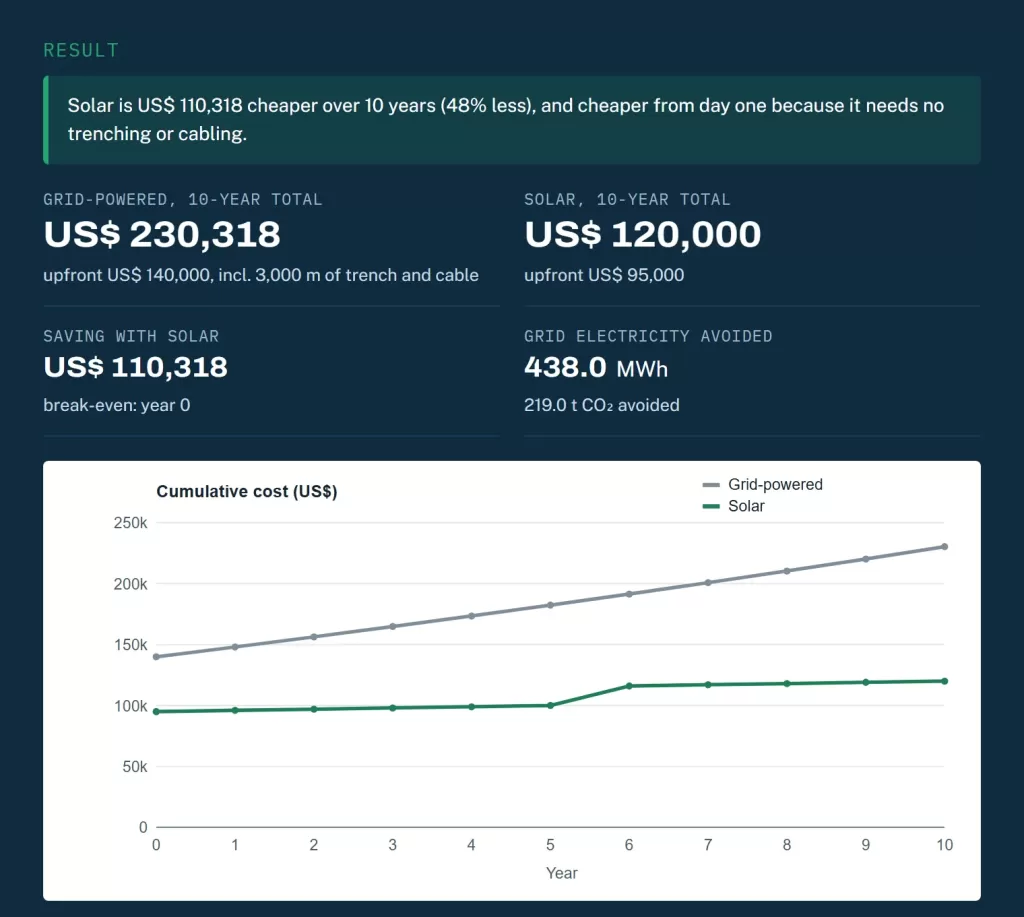The height and width of the screenshot is (917, 1024).
Task: Click the 438.0 MWh value
Action: [x=596, y=368]
